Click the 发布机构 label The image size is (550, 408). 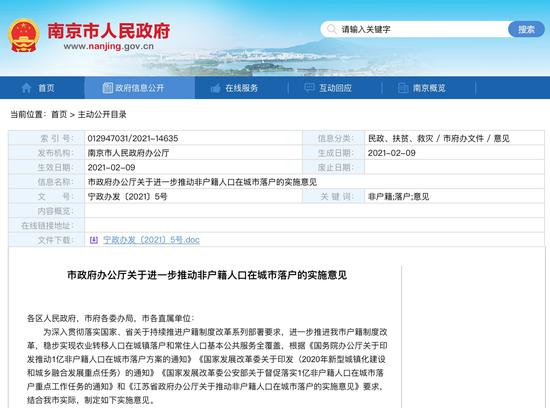tap(56, 153)
